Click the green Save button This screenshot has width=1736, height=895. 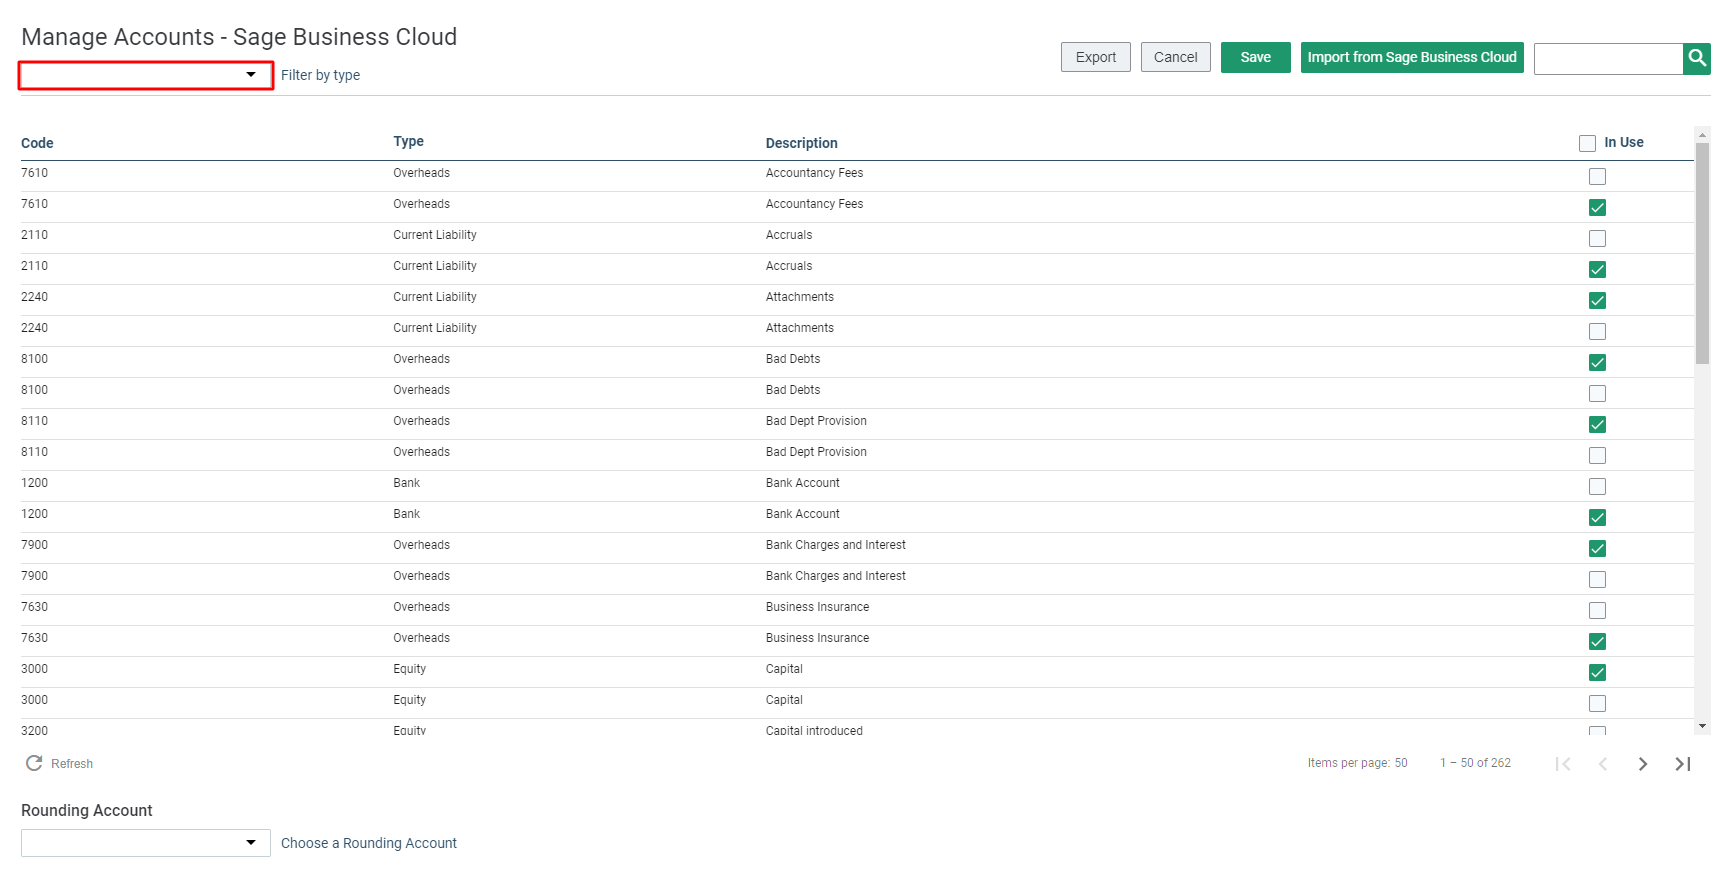tap(1256, 57)
